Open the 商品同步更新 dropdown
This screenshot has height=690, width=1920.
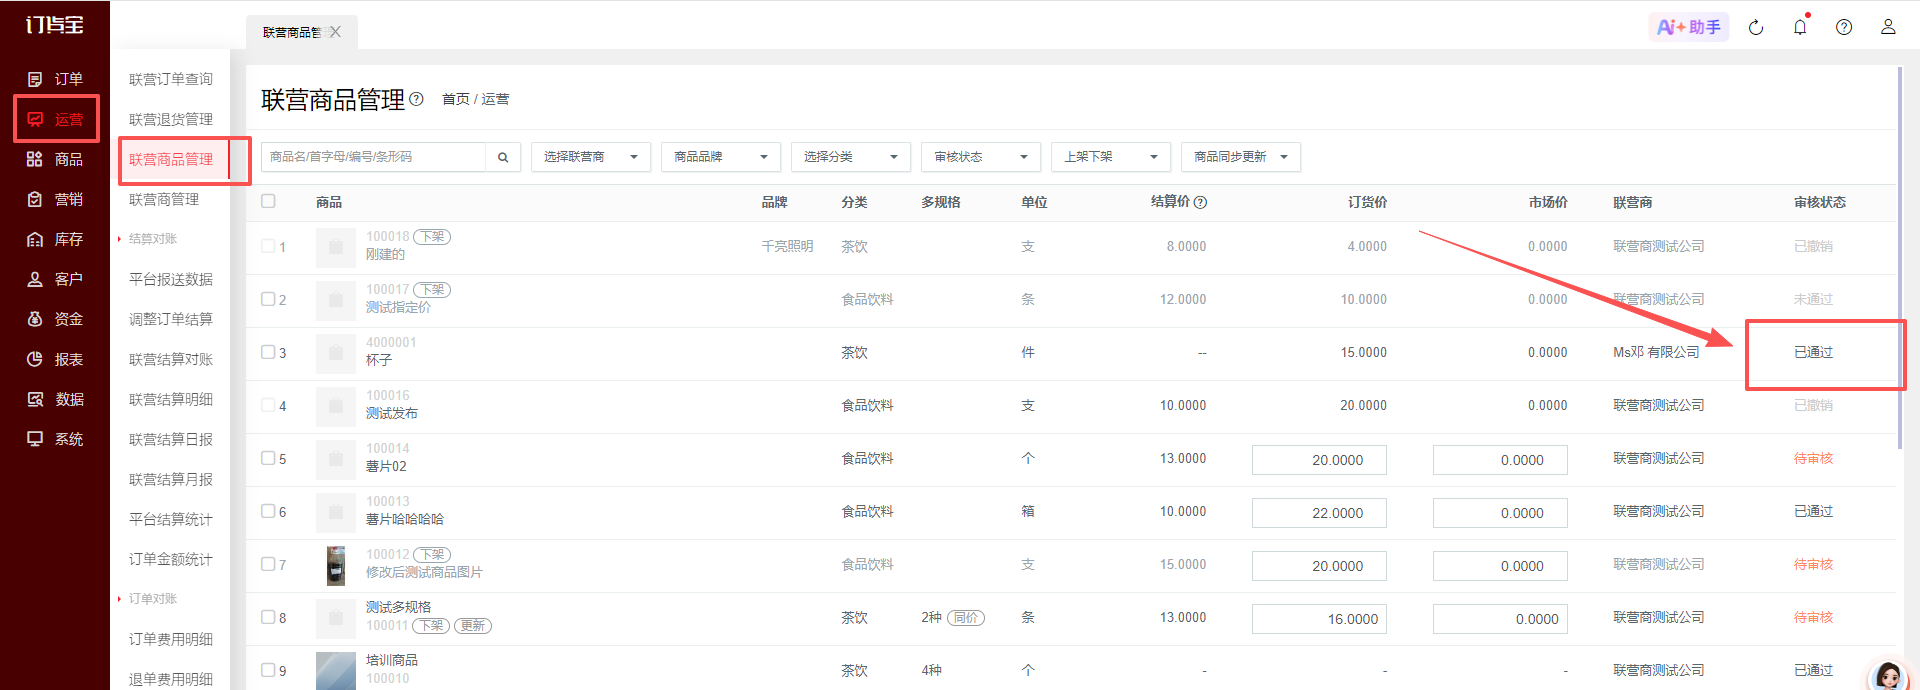[x=1240, y=157]
